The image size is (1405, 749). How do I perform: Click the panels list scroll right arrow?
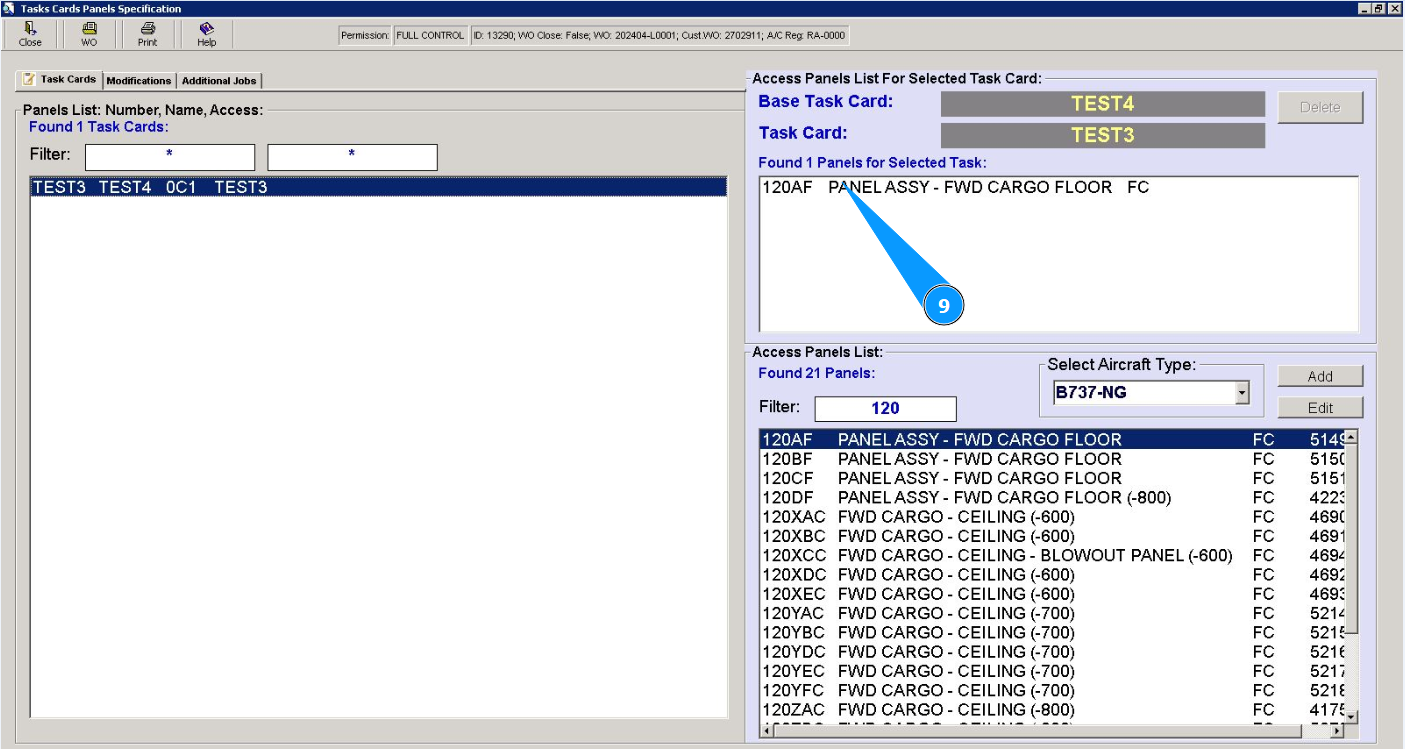[1337, 731]
